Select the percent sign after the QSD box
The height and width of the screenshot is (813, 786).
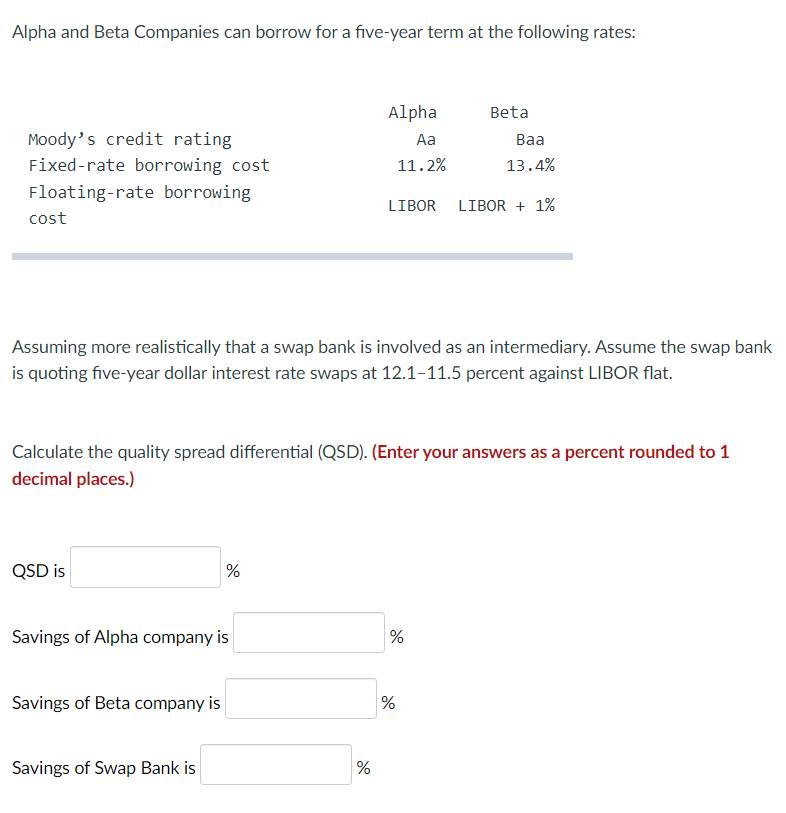(231, 570)
